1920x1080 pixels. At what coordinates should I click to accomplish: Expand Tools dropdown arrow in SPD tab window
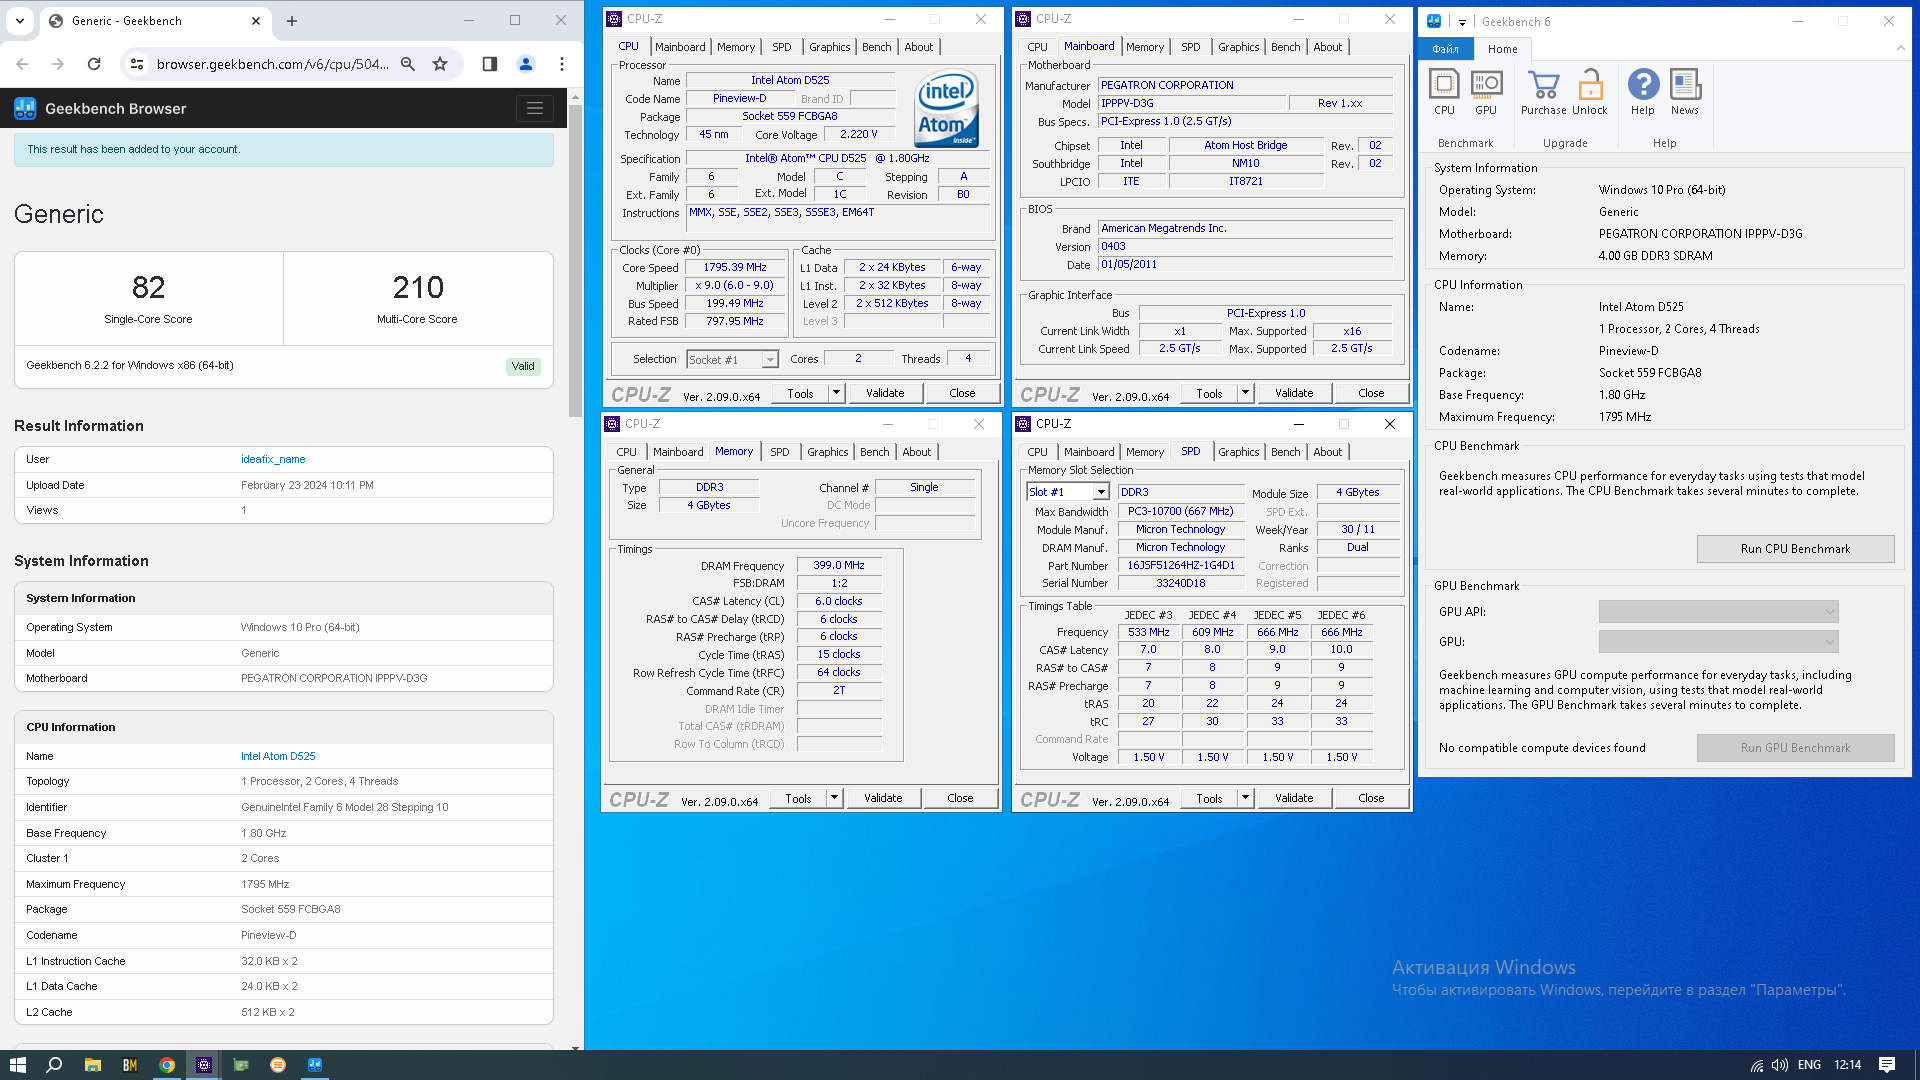tap(1245, 798)
